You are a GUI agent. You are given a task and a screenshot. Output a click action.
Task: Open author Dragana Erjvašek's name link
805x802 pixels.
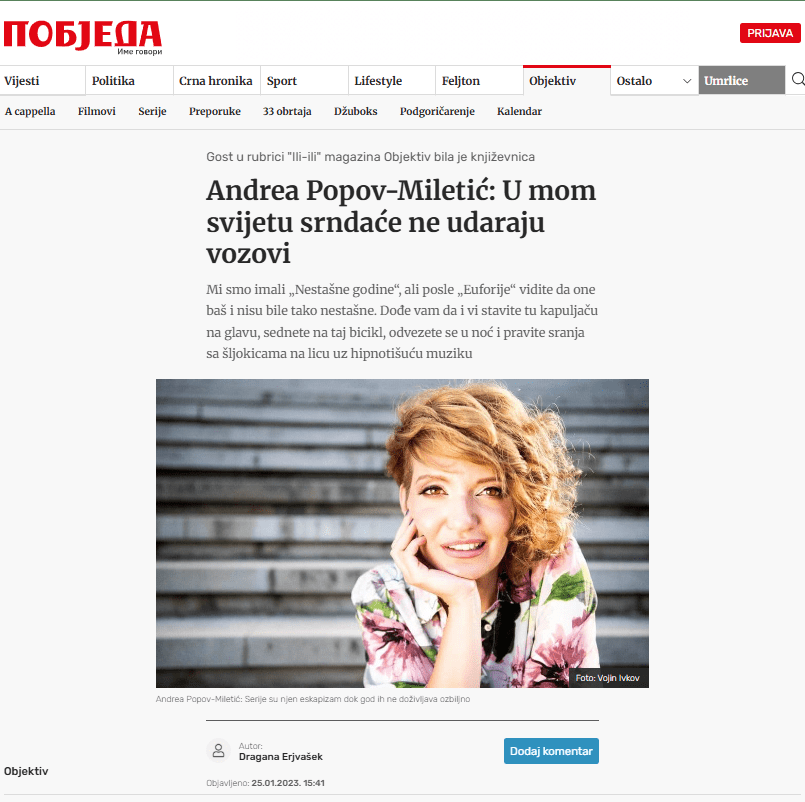tap(281, 756)
